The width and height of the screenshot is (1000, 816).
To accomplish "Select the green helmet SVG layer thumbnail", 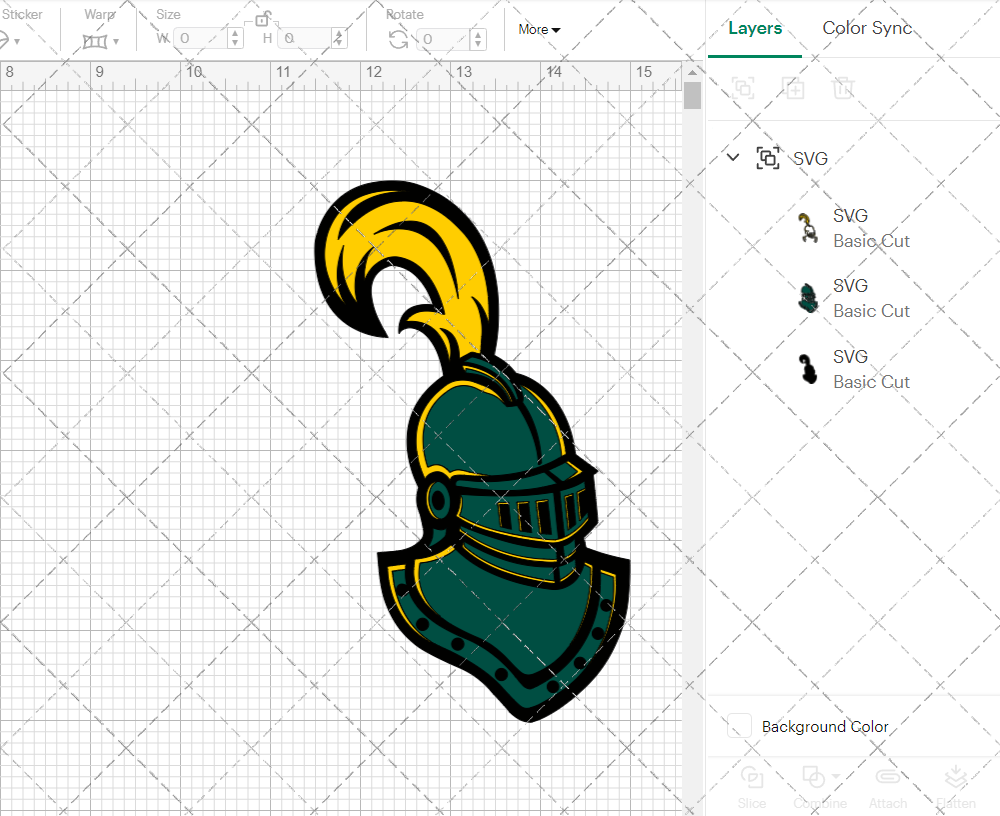I will tap(808, 298).
